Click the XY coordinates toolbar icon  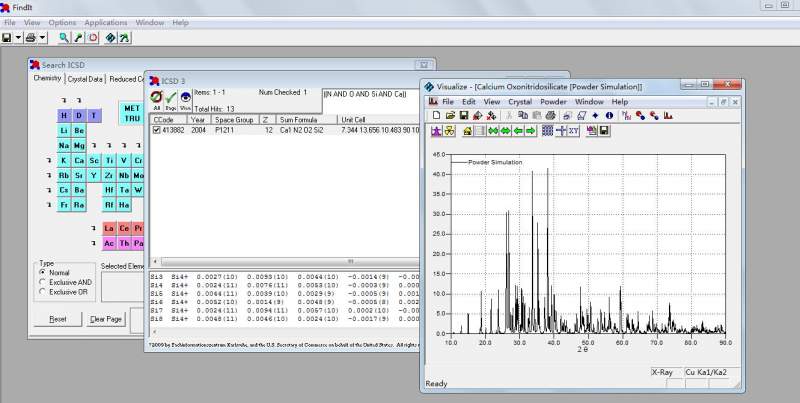573,131
